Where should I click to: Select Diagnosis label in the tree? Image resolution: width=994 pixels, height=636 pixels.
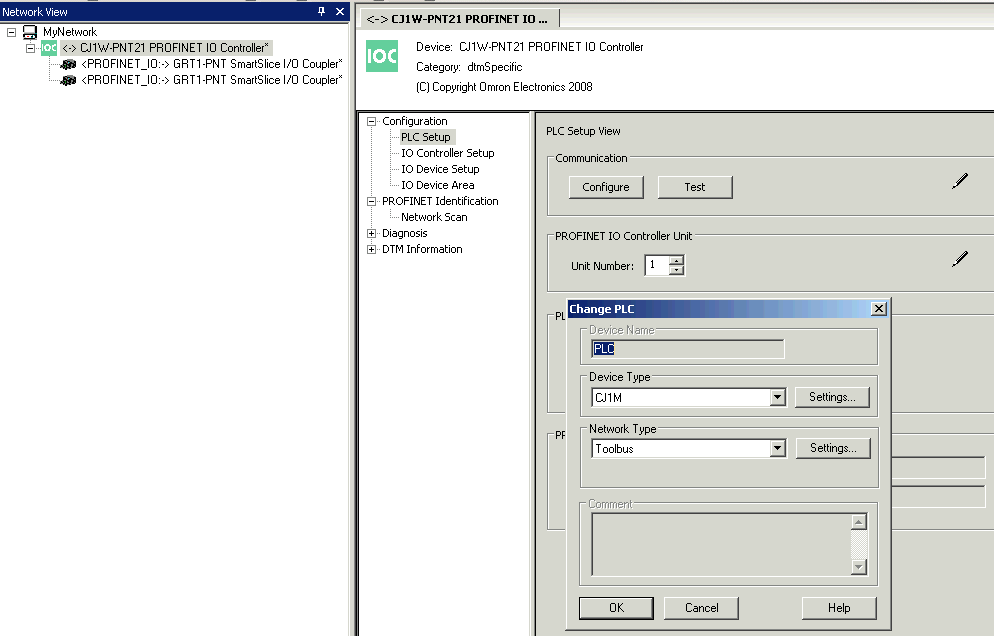(404, 233)
